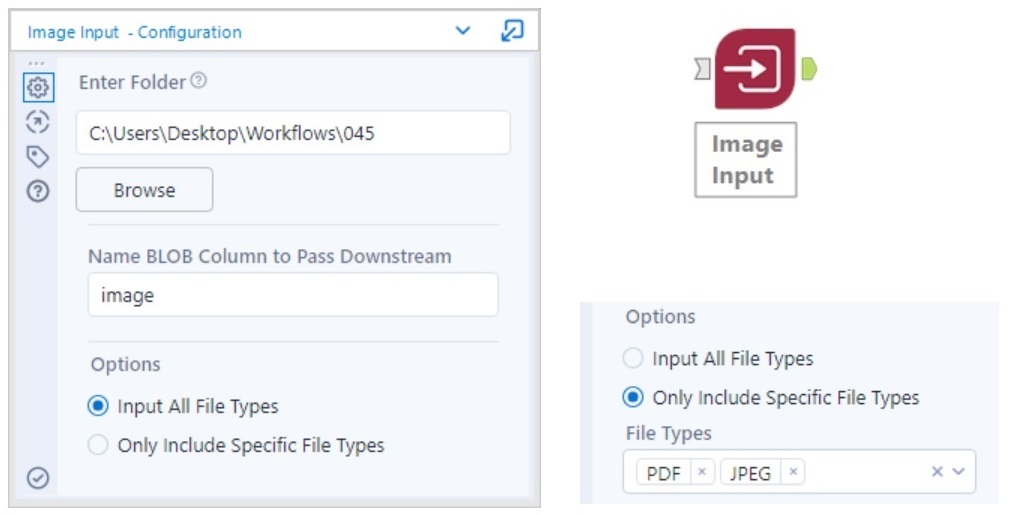Click the three-dots handle above the sidebar
The height and width of the screenshot is (515, 1012).
click(x=37, y=63)
